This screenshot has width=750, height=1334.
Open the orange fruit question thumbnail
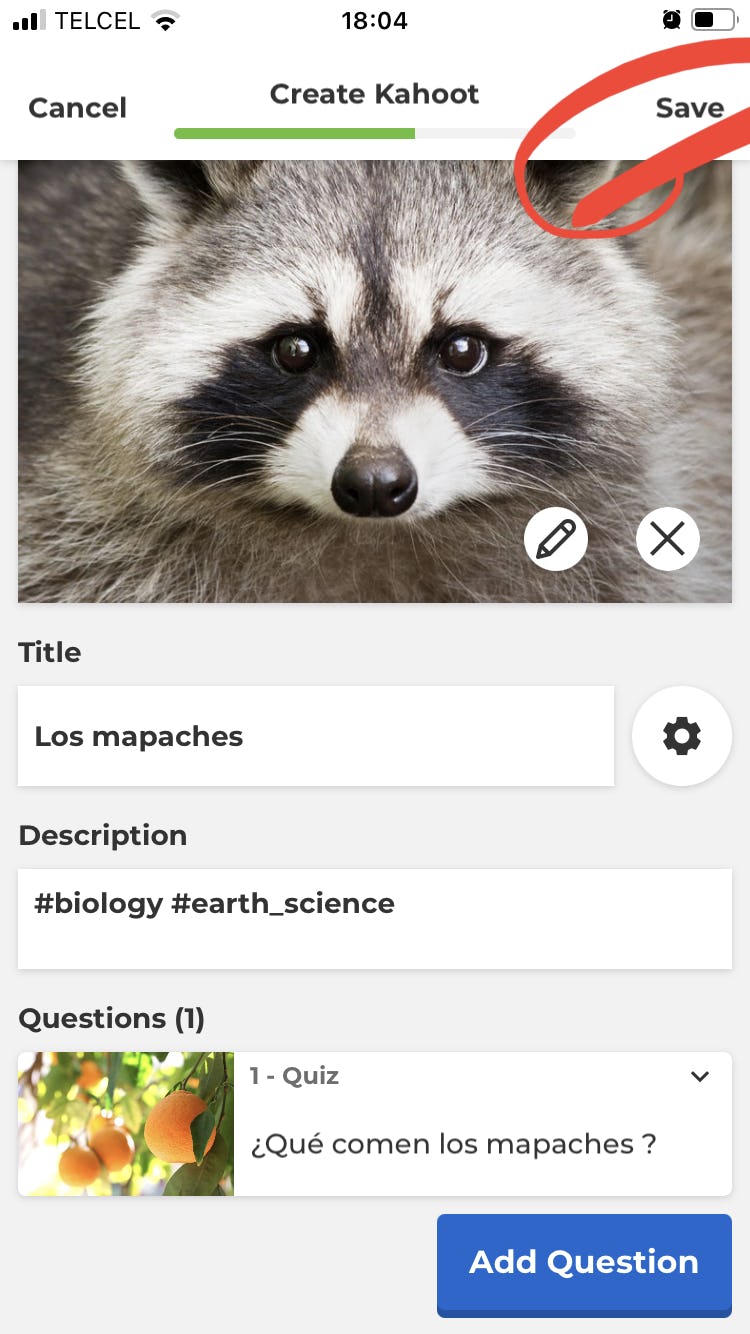pos(126,1124)
